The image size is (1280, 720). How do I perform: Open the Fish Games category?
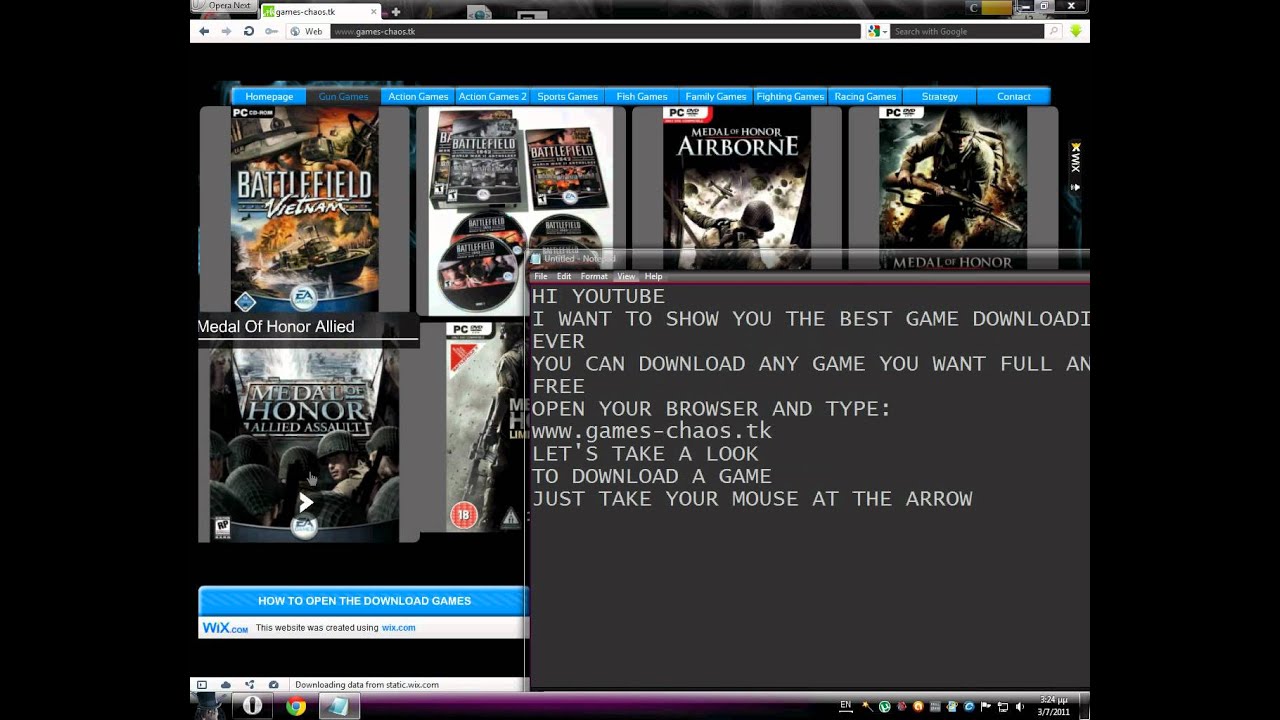tap(642, 97)
